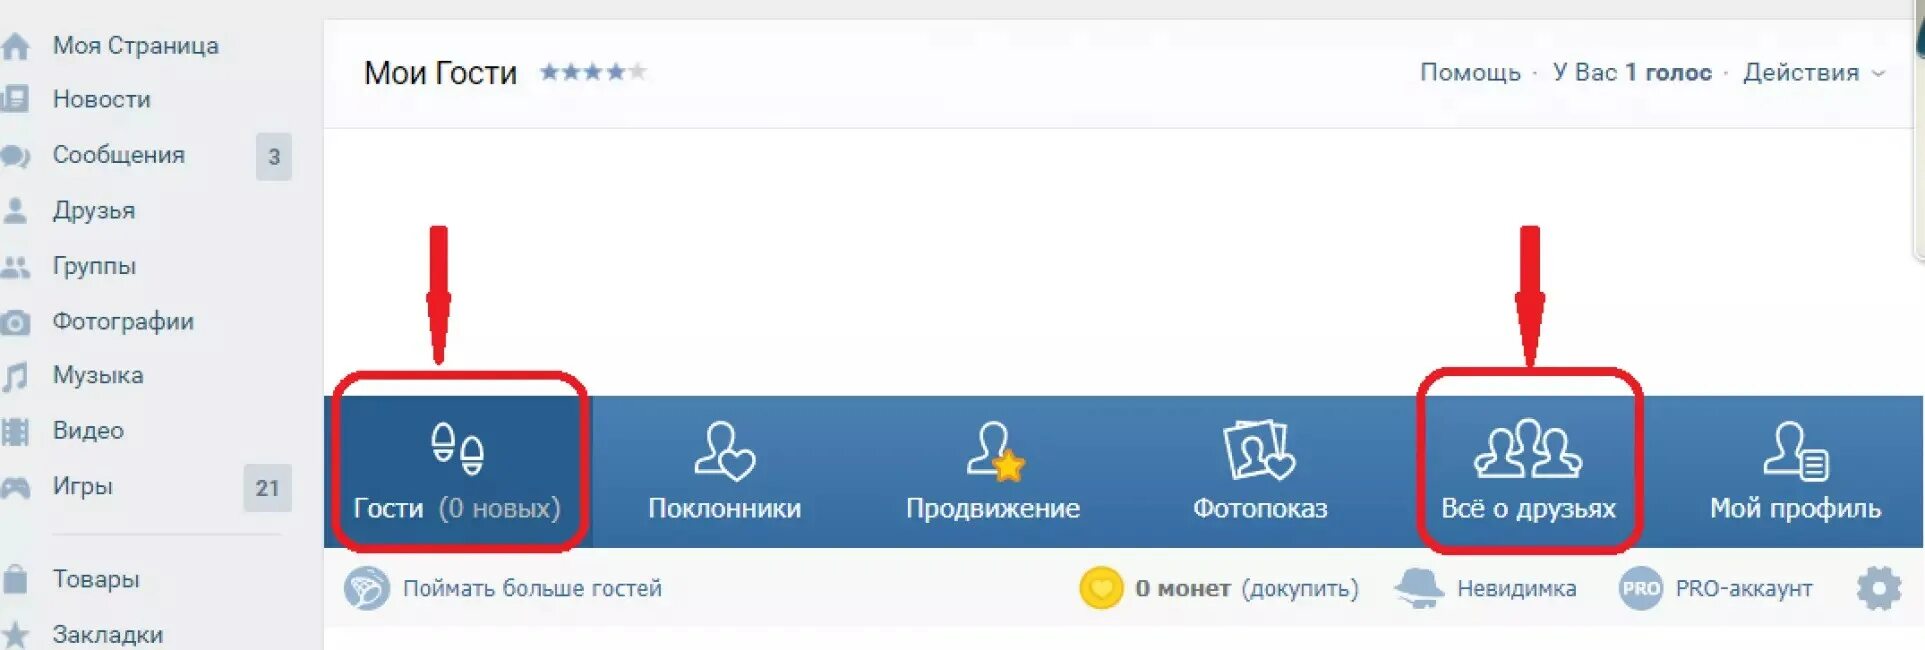Click the footprints icon in Гости tab
The width and height of the screenshot is (1925, 650).
tap(458, 448)
